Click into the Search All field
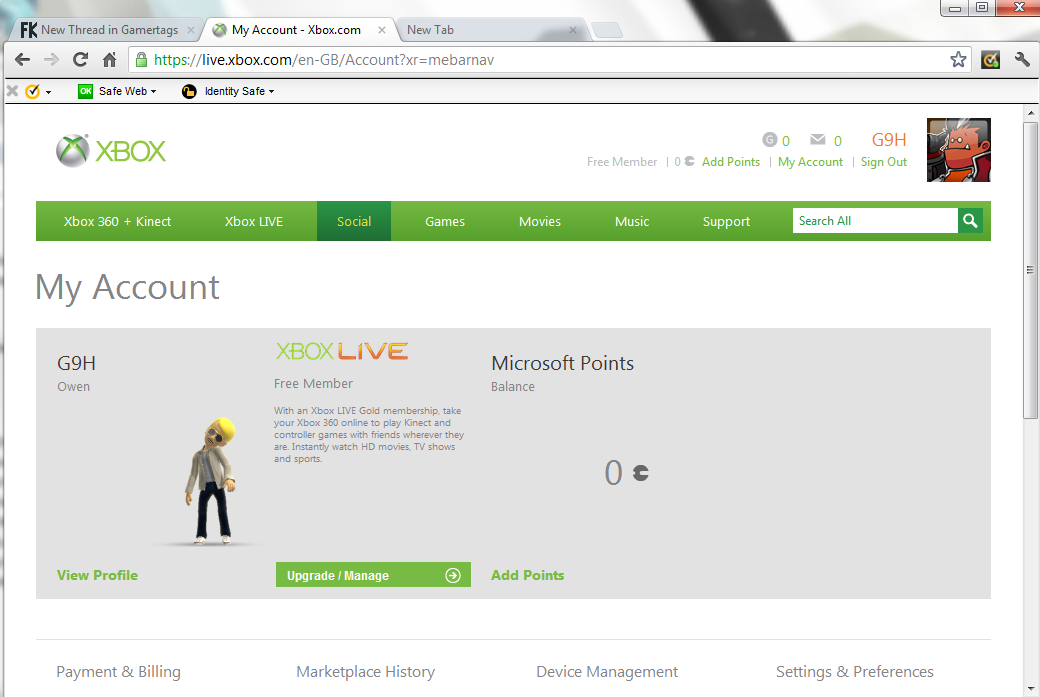 875,221
